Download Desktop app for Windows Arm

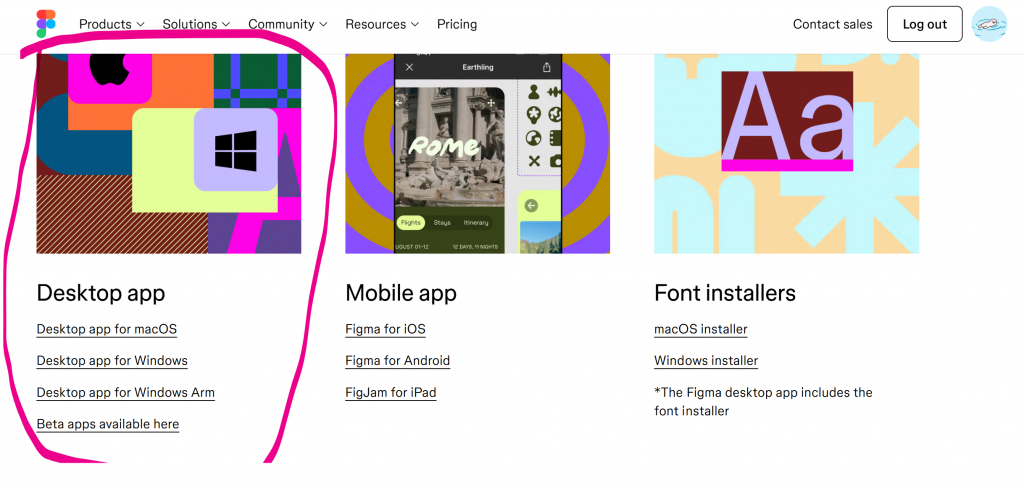(x=125, y=392)
